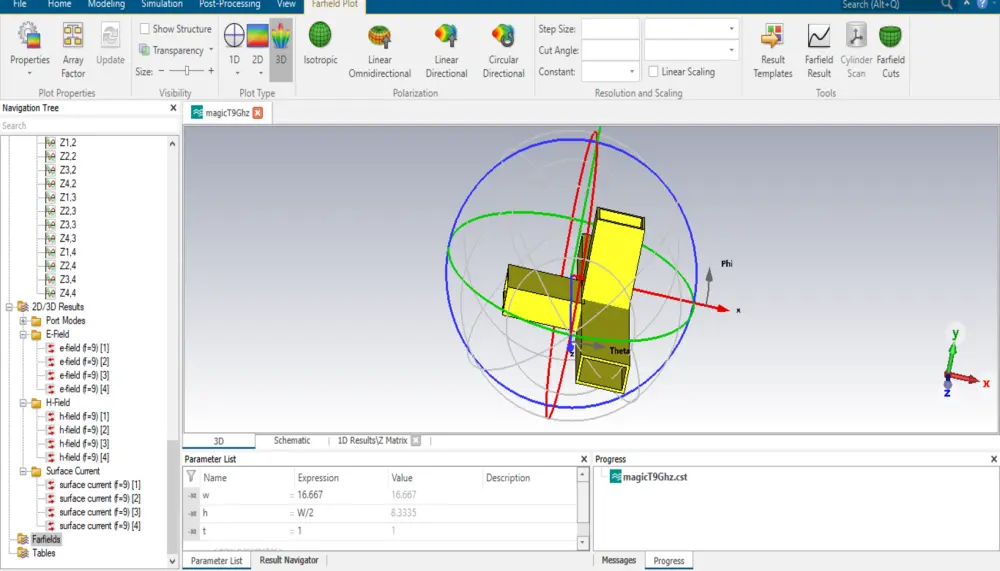The height and width of the screenshot is (571, 1000).
Task: Select the Farfields tree item
Action: (x=46, y=539)
